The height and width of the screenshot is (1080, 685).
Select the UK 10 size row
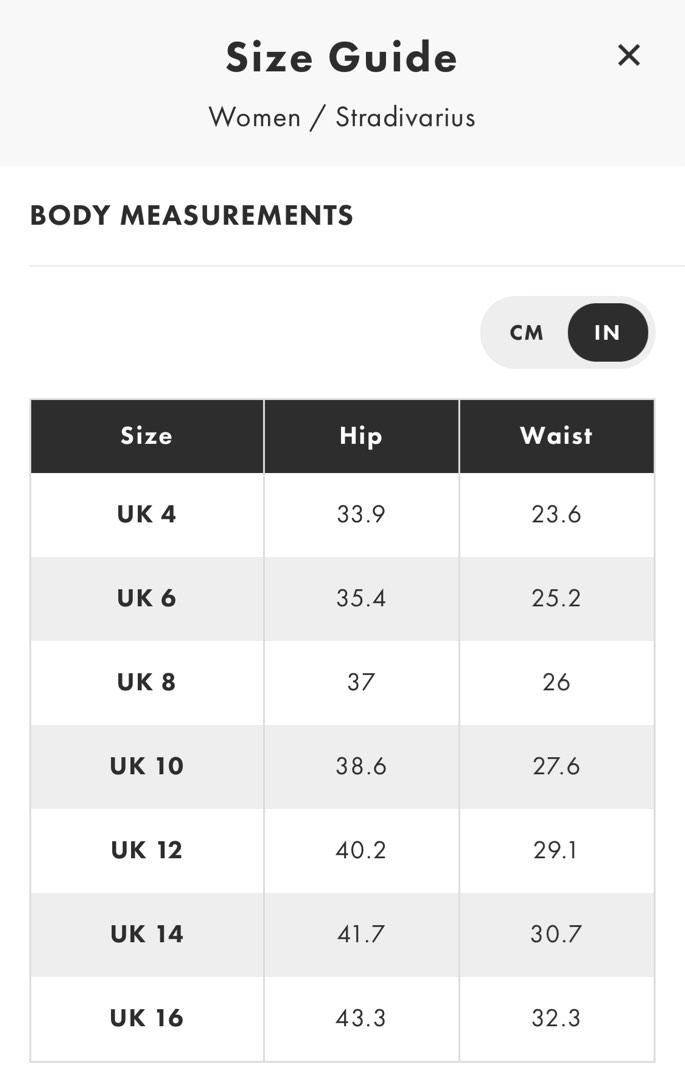[147, 766]
